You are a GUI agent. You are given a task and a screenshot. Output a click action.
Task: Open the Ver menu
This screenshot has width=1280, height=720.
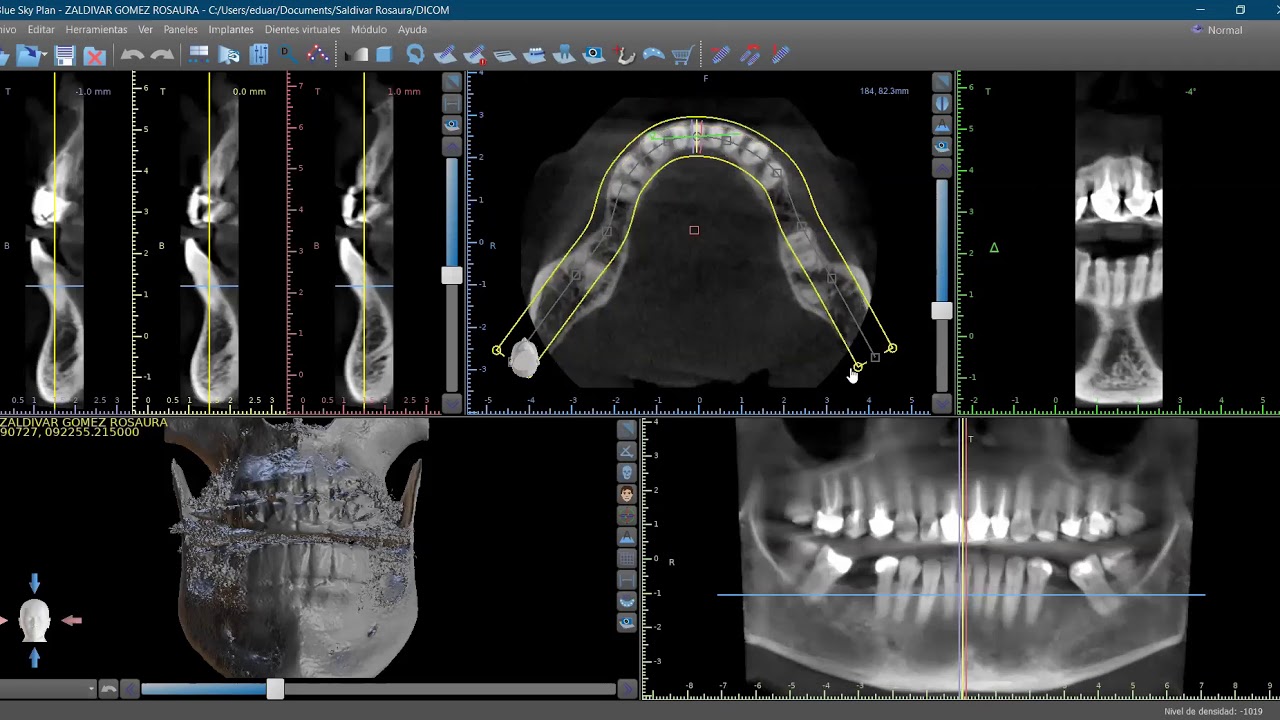point(146,30)
